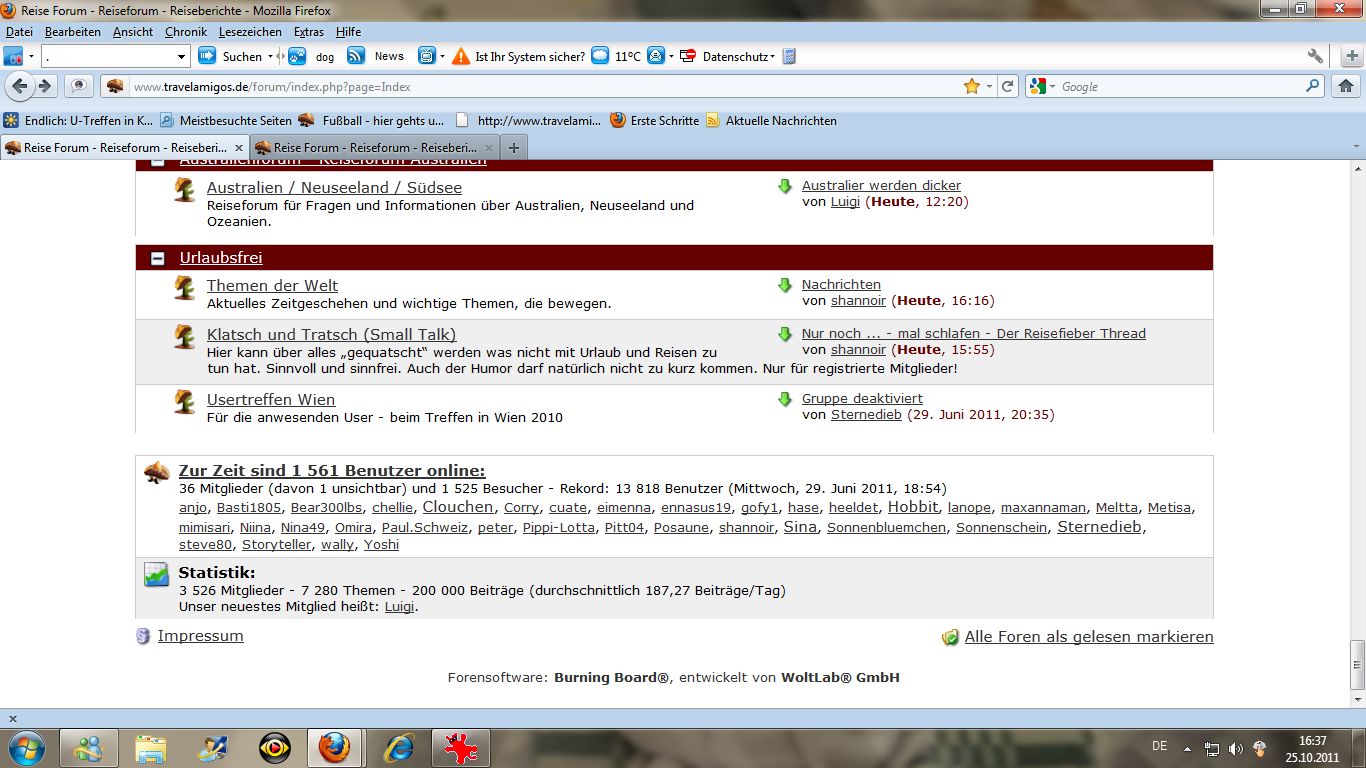Click the 11°C weather toolbar icon
The image size is (1366, 768).
[600, 56]
